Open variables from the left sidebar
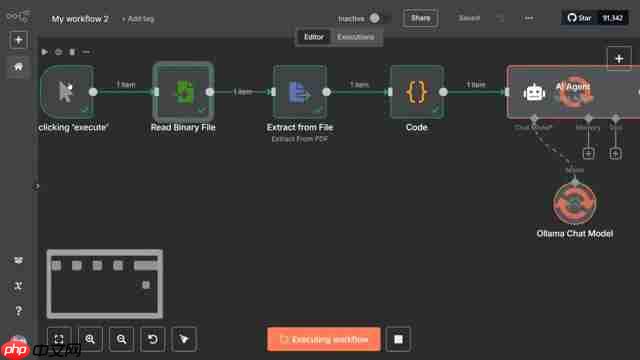Viewport: 640px width, 360px height. point(18,286)
